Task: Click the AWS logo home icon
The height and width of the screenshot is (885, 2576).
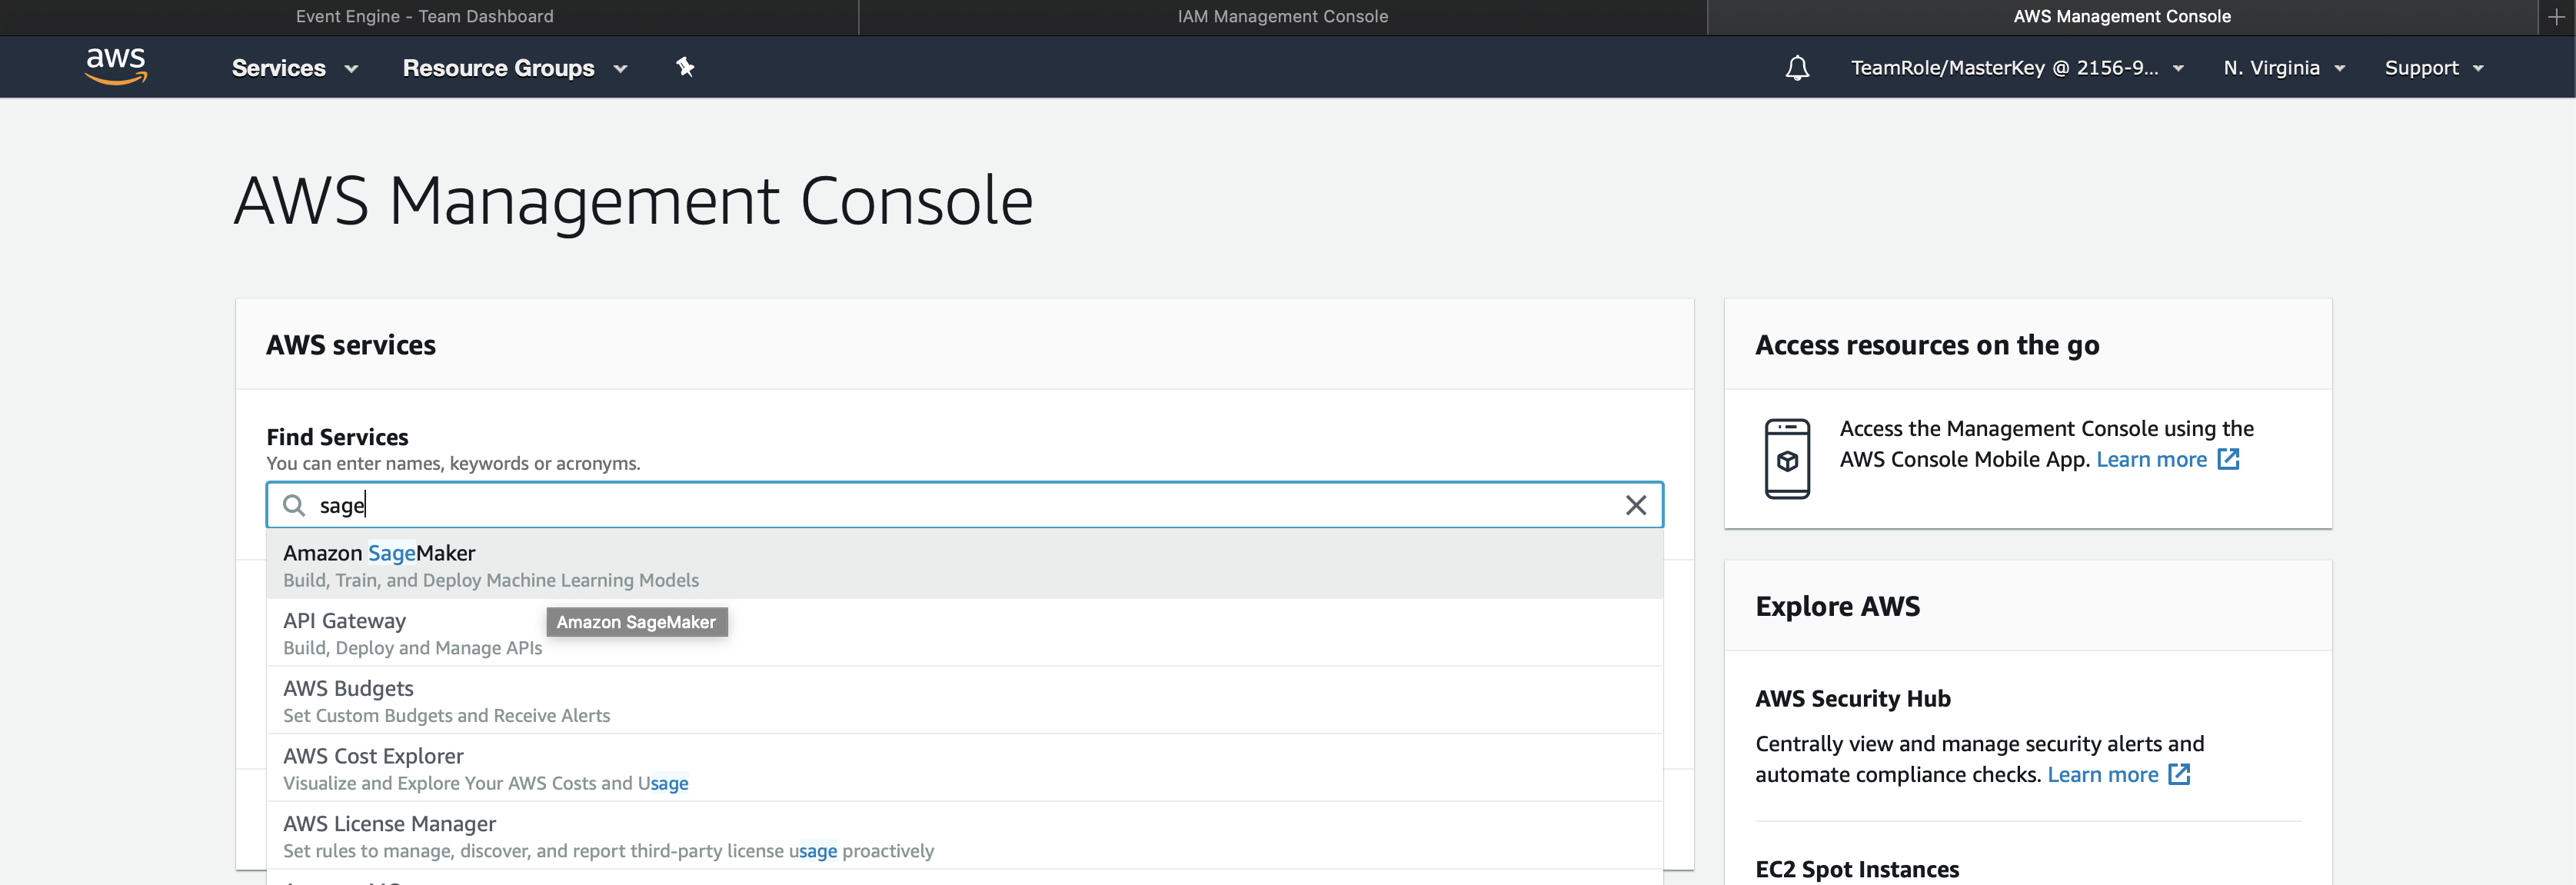Action: click(x=116, y=66)
